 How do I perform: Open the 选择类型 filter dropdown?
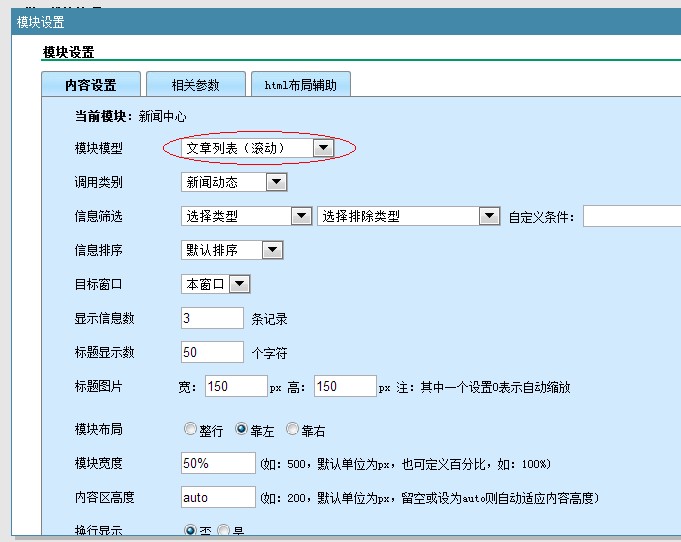pyautogui.click(x=246, y=216)
